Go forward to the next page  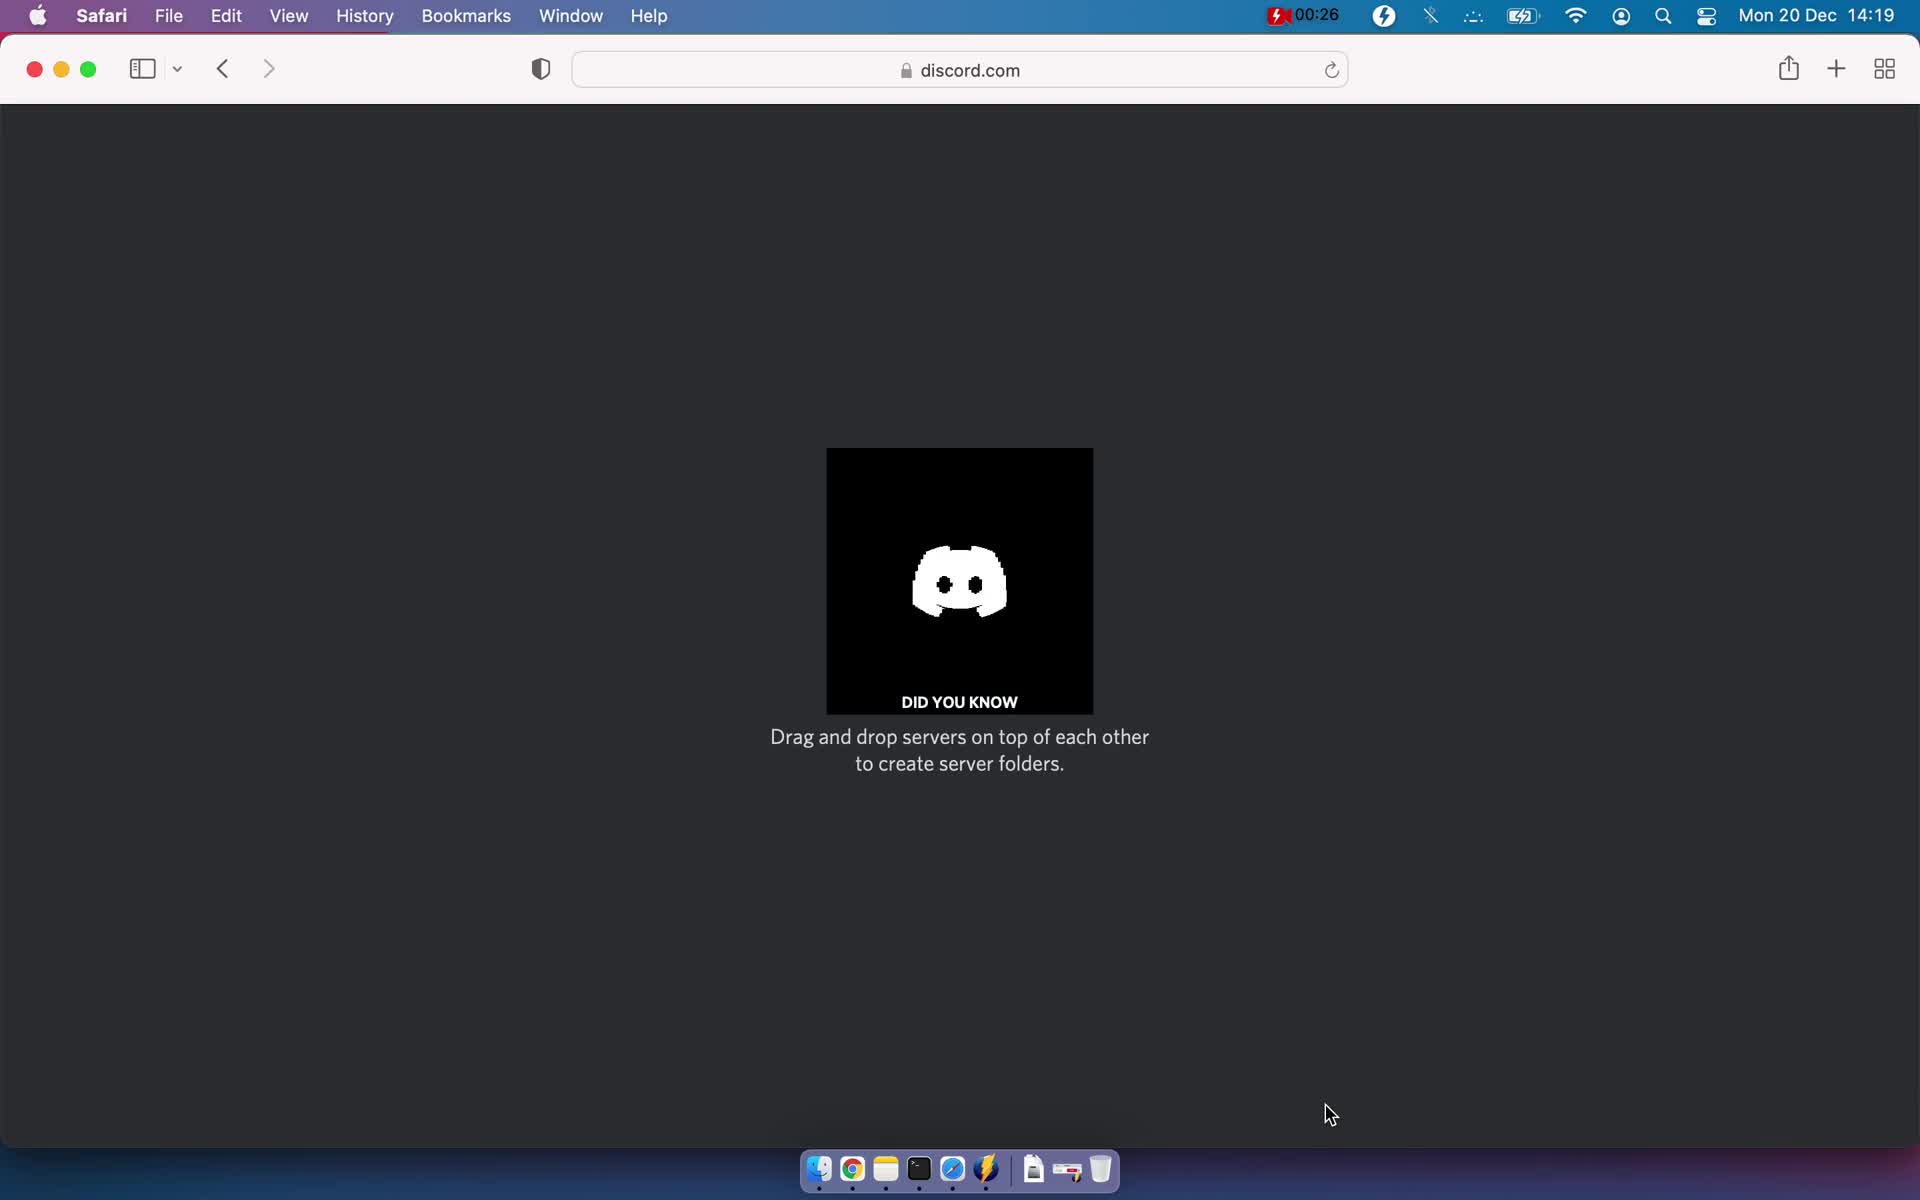tap(269, 69)
